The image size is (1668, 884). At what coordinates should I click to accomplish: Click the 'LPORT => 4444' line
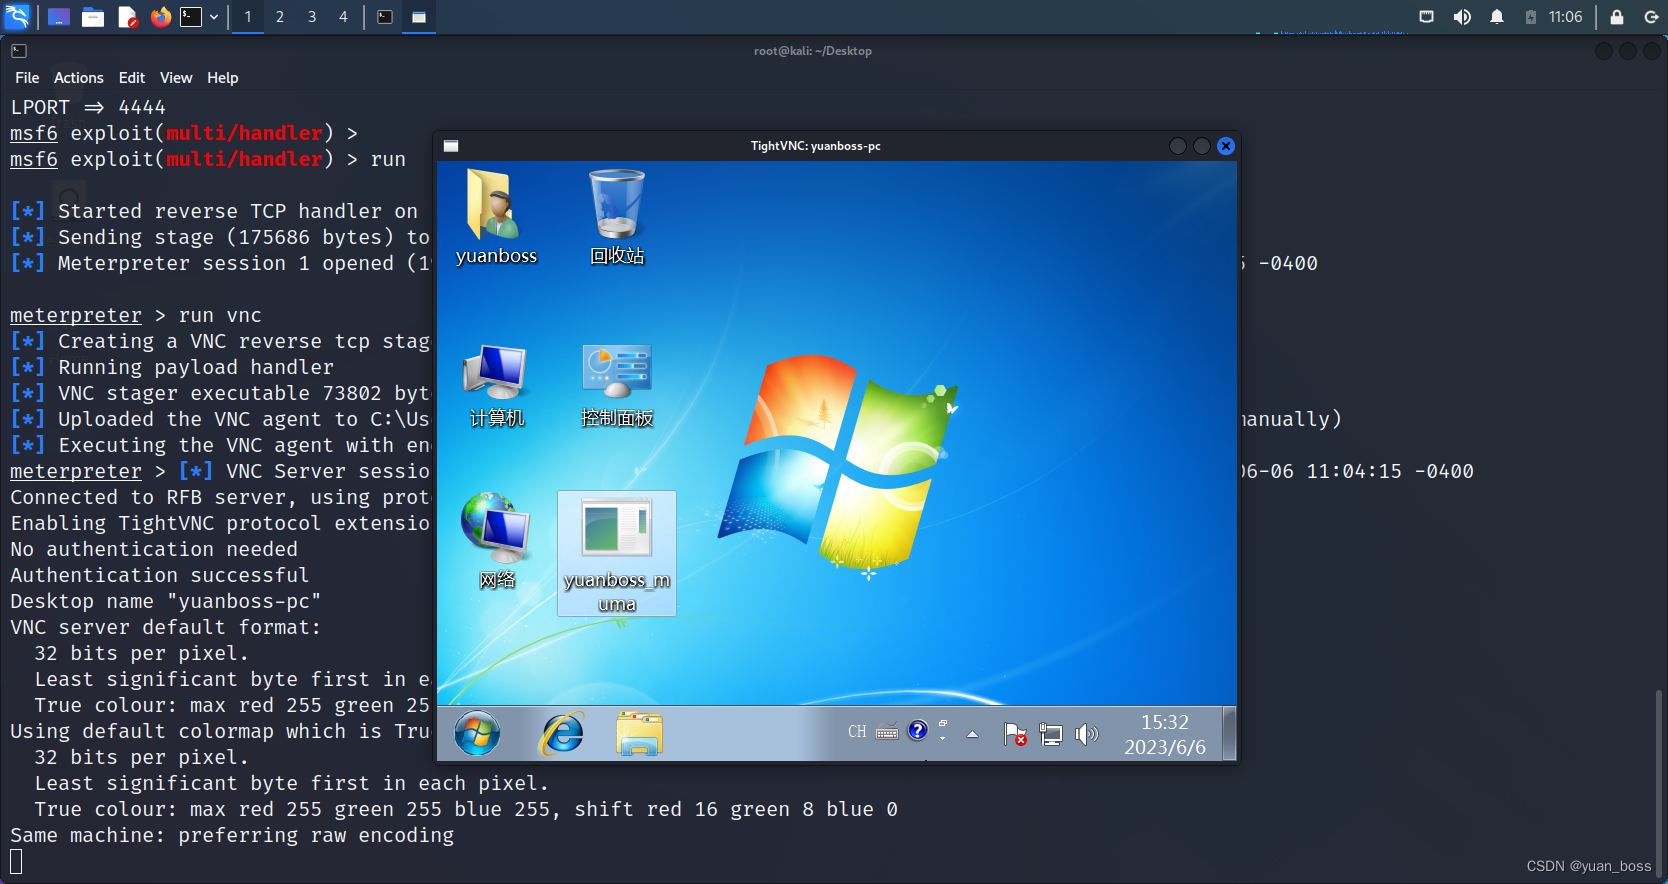coord(88,107)
